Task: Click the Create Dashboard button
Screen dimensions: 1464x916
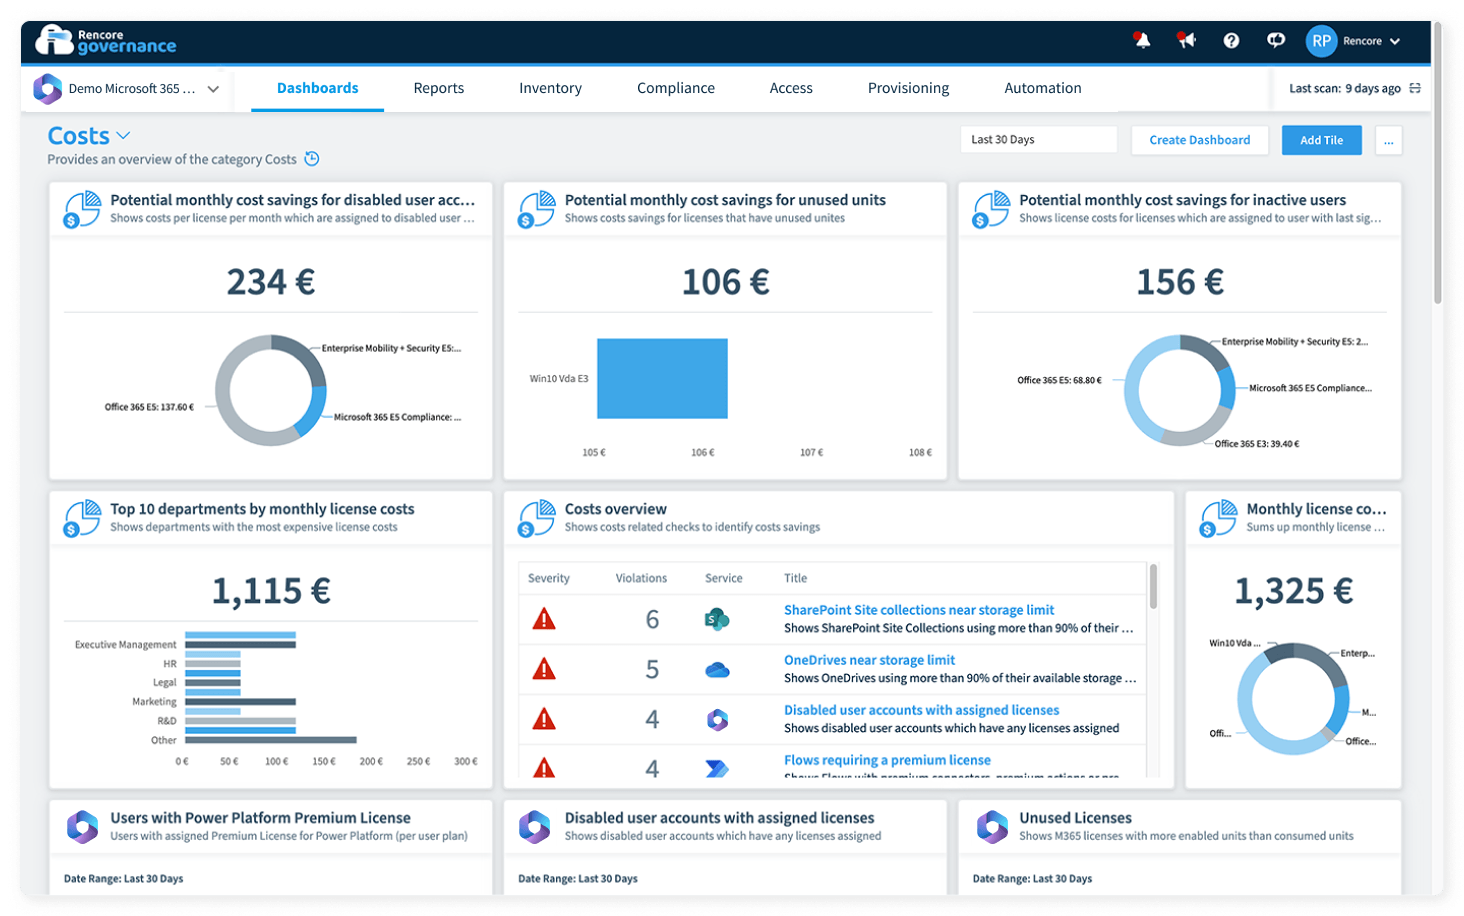Action: click(x=1199, y=140)
